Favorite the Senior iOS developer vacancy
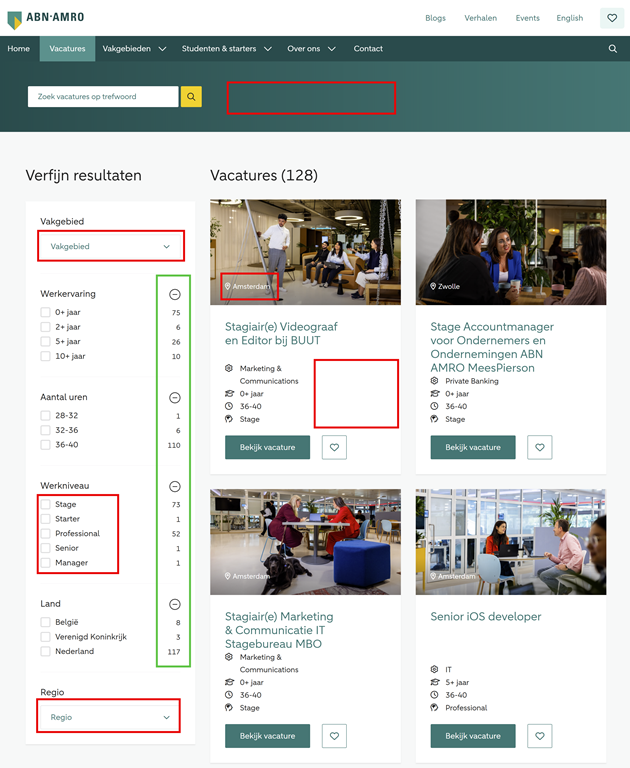630x768 pixels. tap(540, 736)
